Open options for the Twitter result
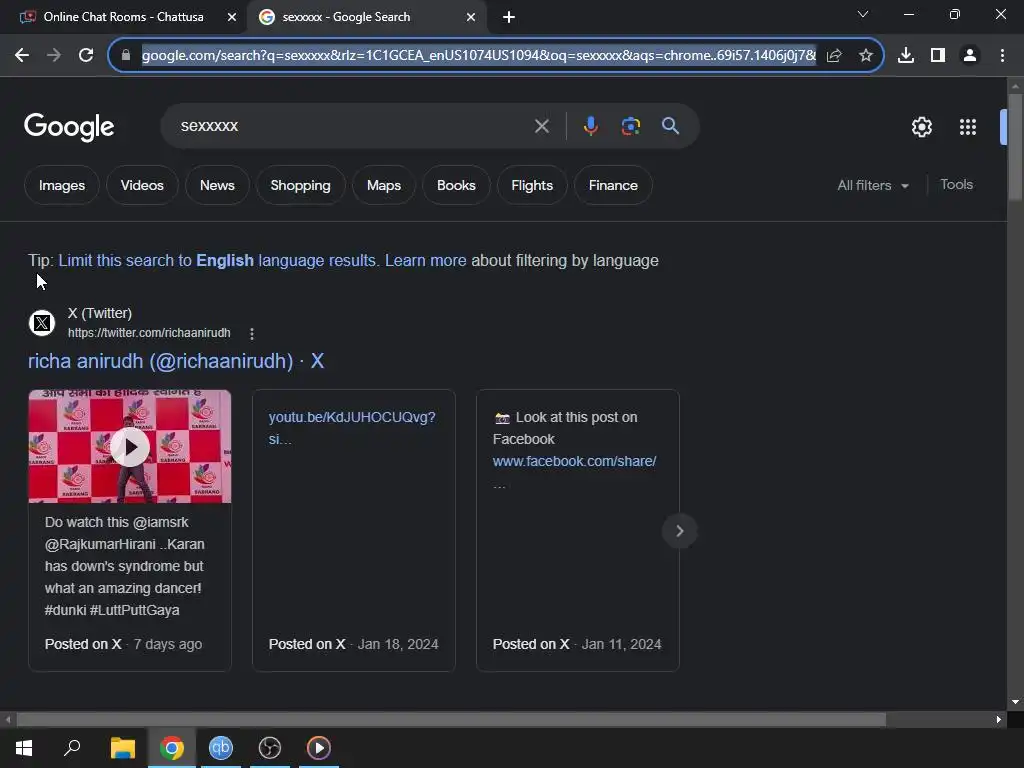Image resolution: width=1024 pixels, height=768 pixels. [x=252, y=334]
